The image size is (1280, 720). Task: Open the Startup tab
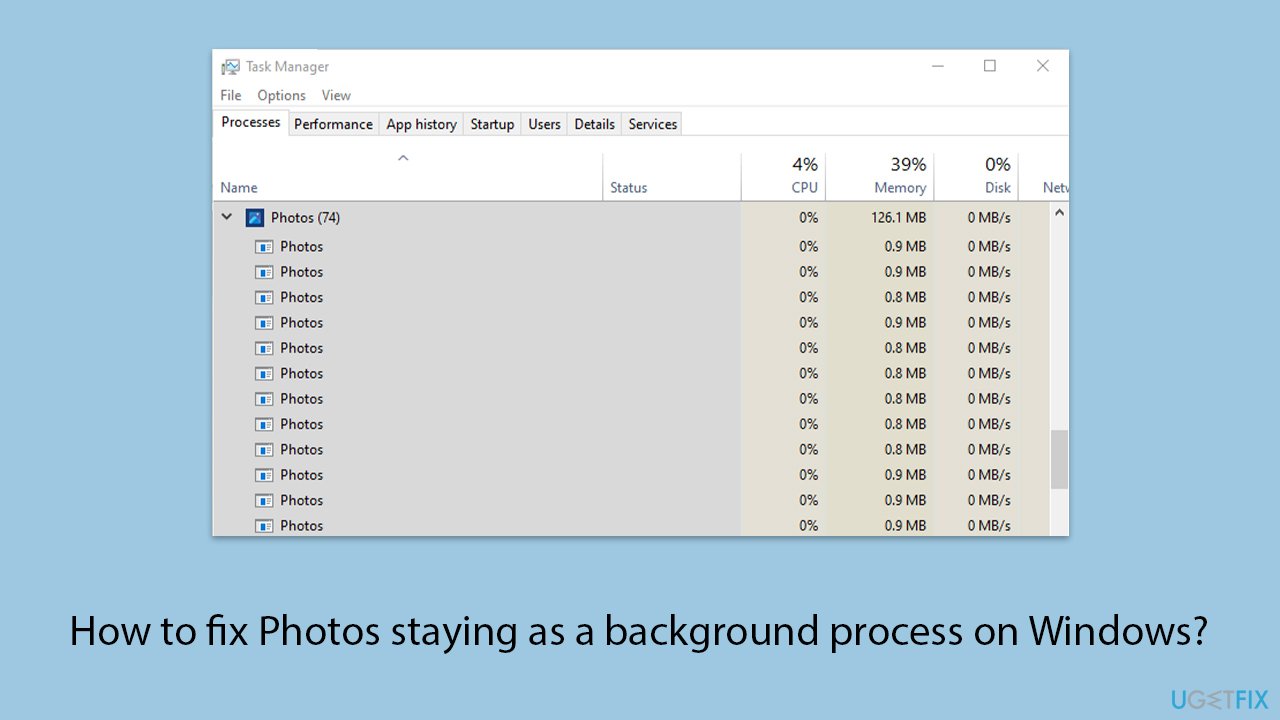pos(492,124)
